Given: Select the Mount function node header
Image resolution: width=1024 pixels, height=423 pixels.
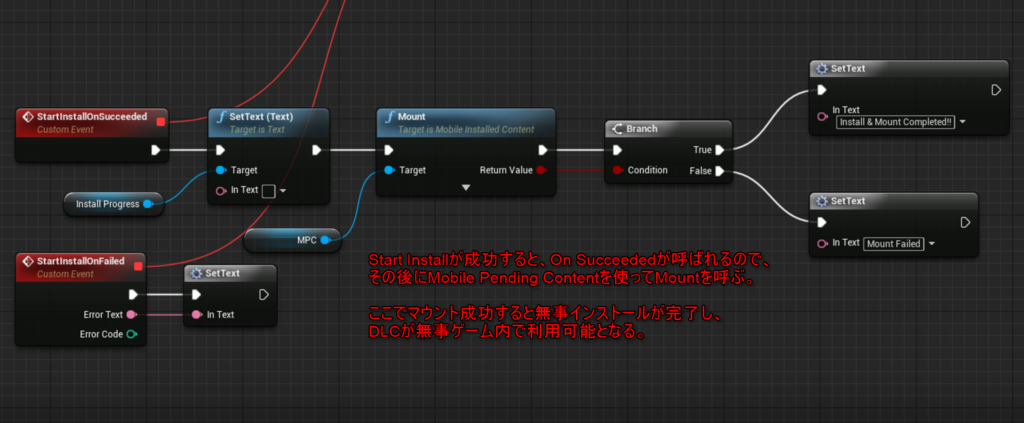Looking at the screenshot, I should pyautogui.click(x=466, y=122).
